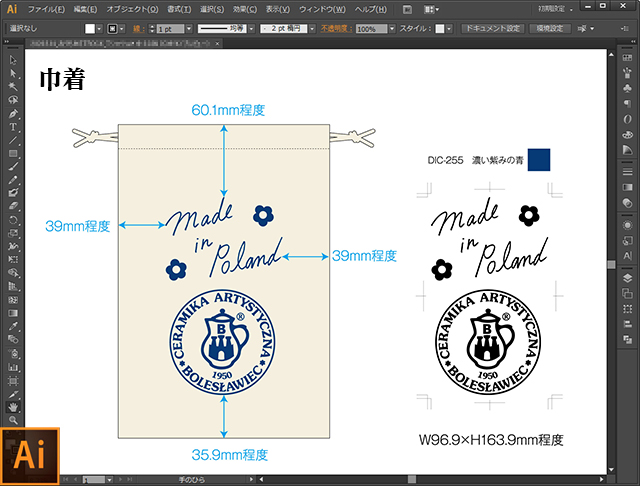Viewport: 640px width, 486px height.
Task: Click the 環境設定 button
Action: (550, 29)
